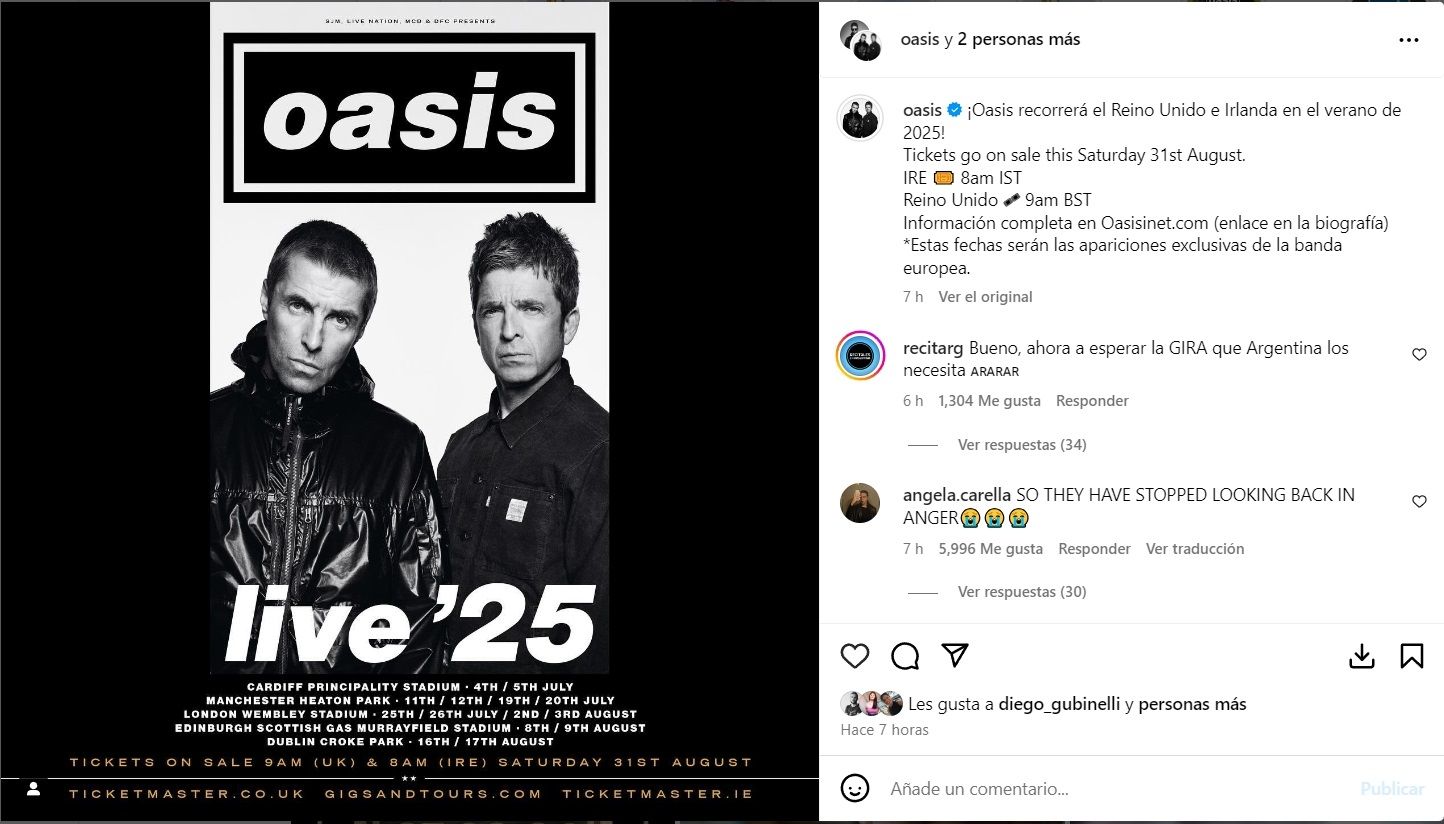Expand Ver respuestas (30) replies
This screenshot has width=1444, height=824.
click(x=1022, y=591)
